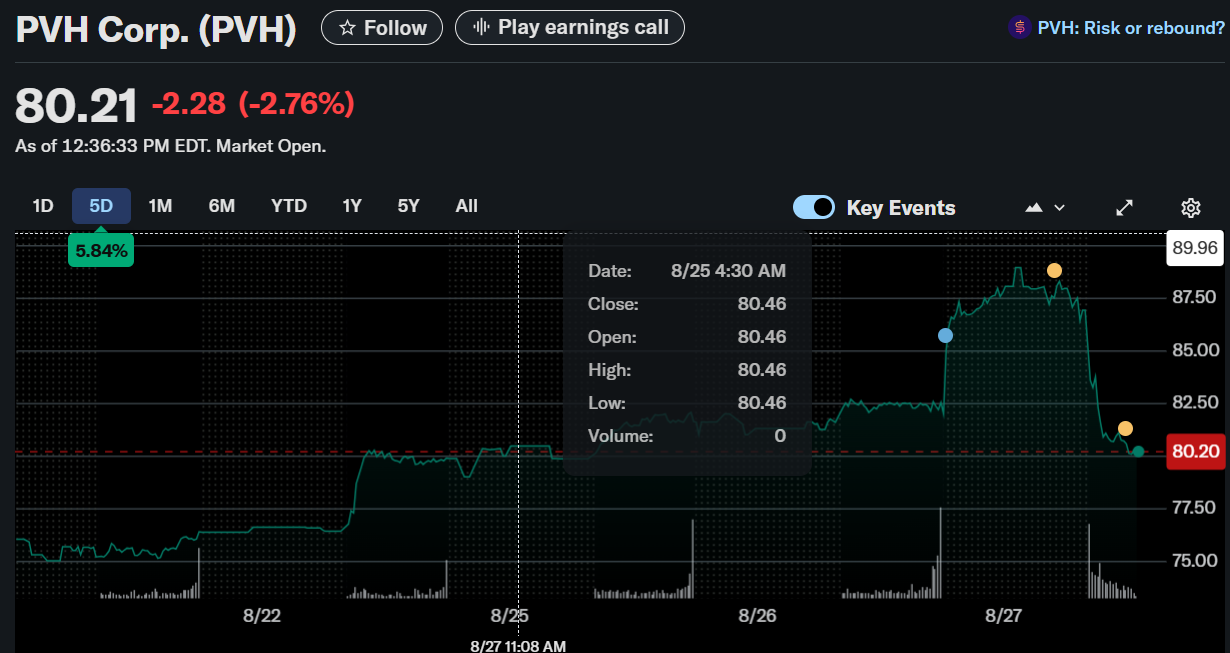Click the 8/22 date axis label

262,615
